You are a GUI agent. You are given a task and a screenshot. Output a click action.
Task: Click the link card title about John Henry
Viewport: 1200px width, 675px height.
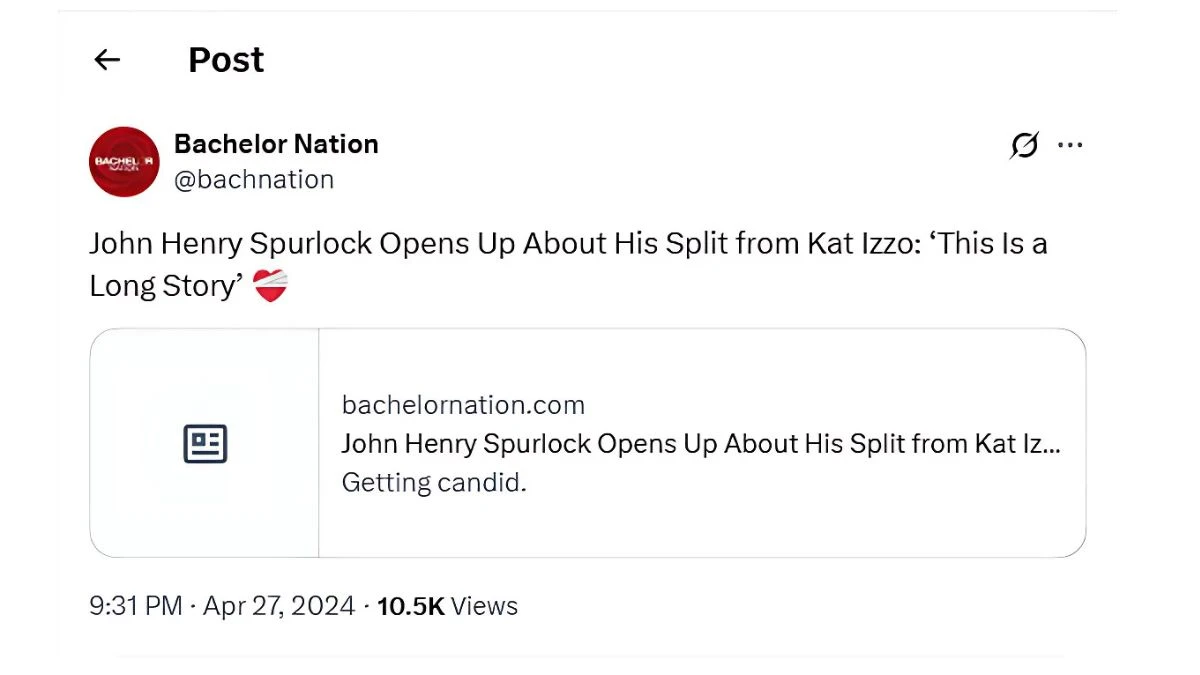[x=700, y=443]
